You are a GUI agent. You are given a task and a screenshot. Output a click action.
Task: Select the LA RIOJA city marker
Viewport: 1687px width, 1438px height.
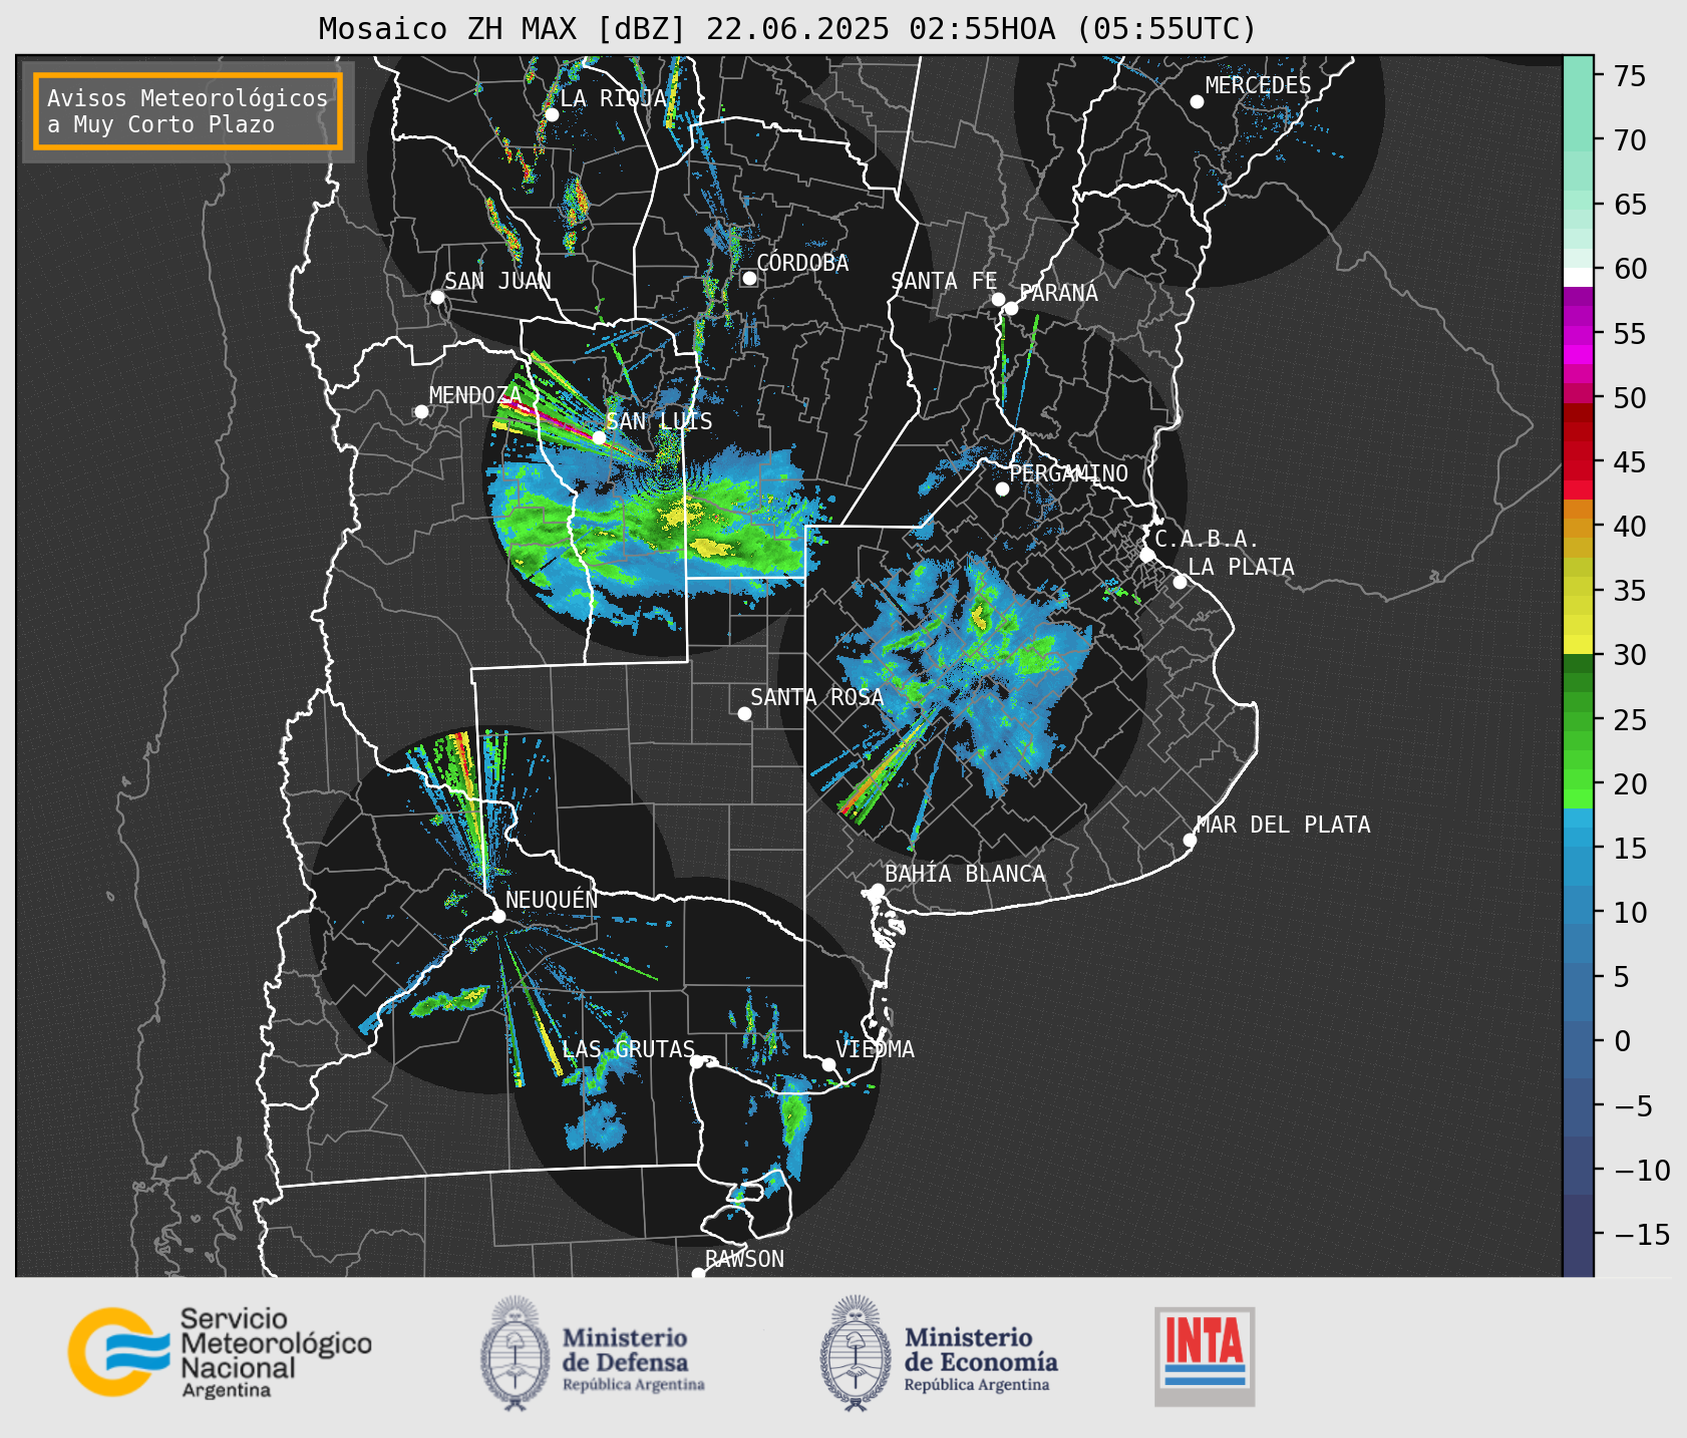[x=551, y=115]
